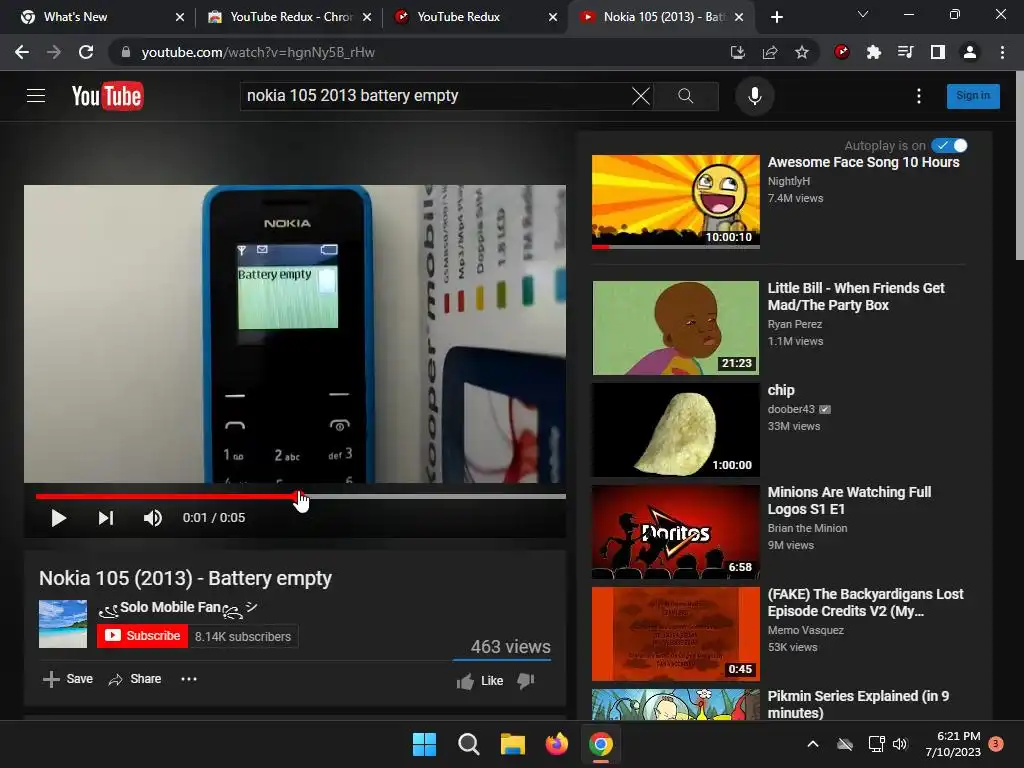The width and height of the screenshot is (1024, 768).
Task: Mute the video volume speaker icon
Action: coord(153,518)
